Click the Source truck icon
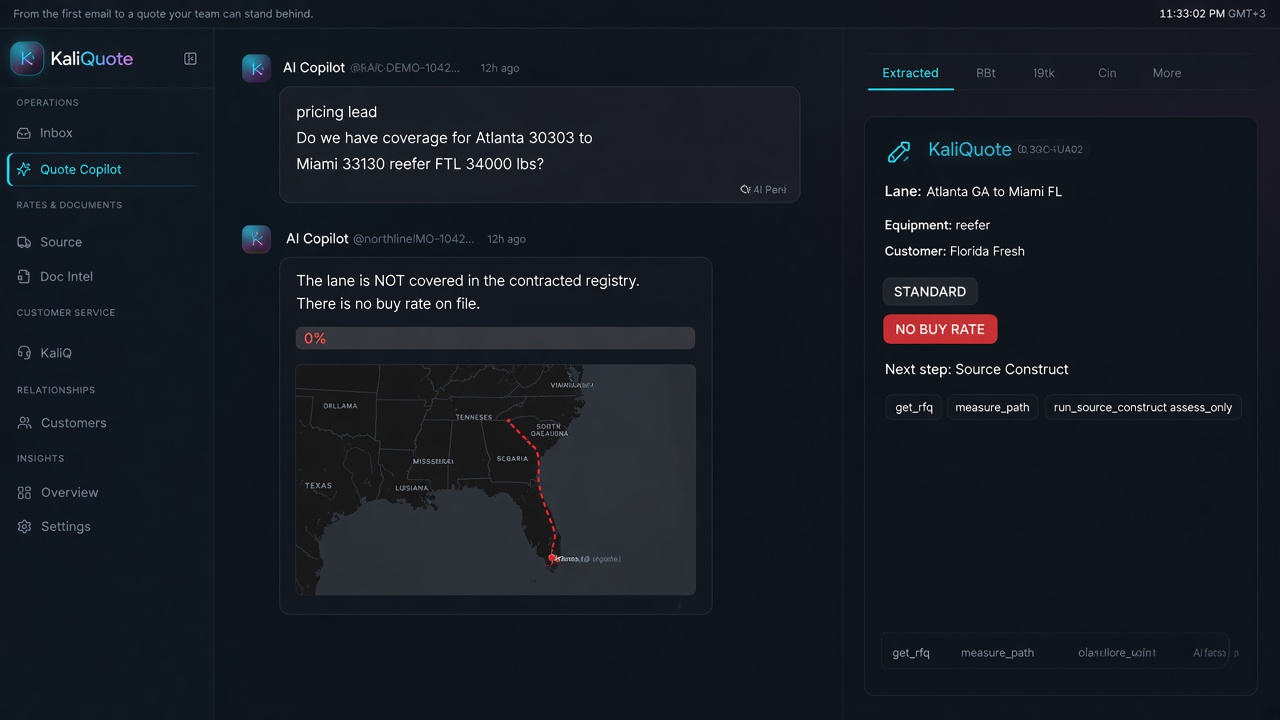This screenshot has height=720, width=1280. [x=25, y=242]
